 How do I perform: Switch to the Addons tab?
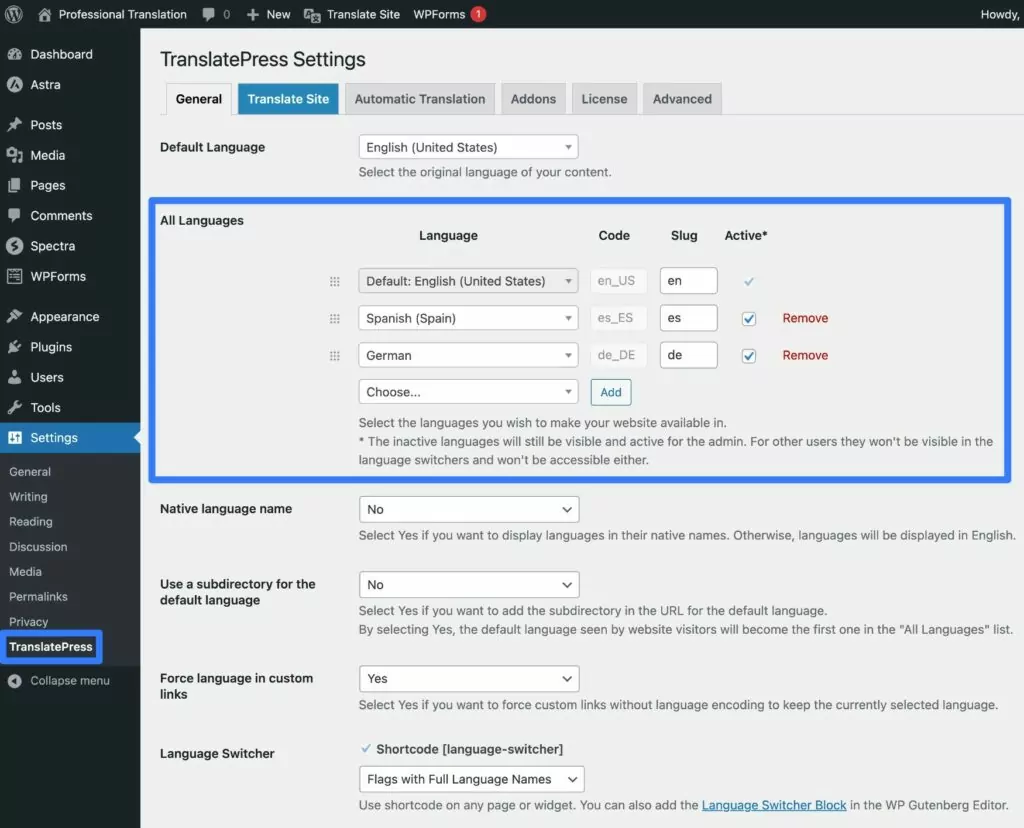coord(534,99)
